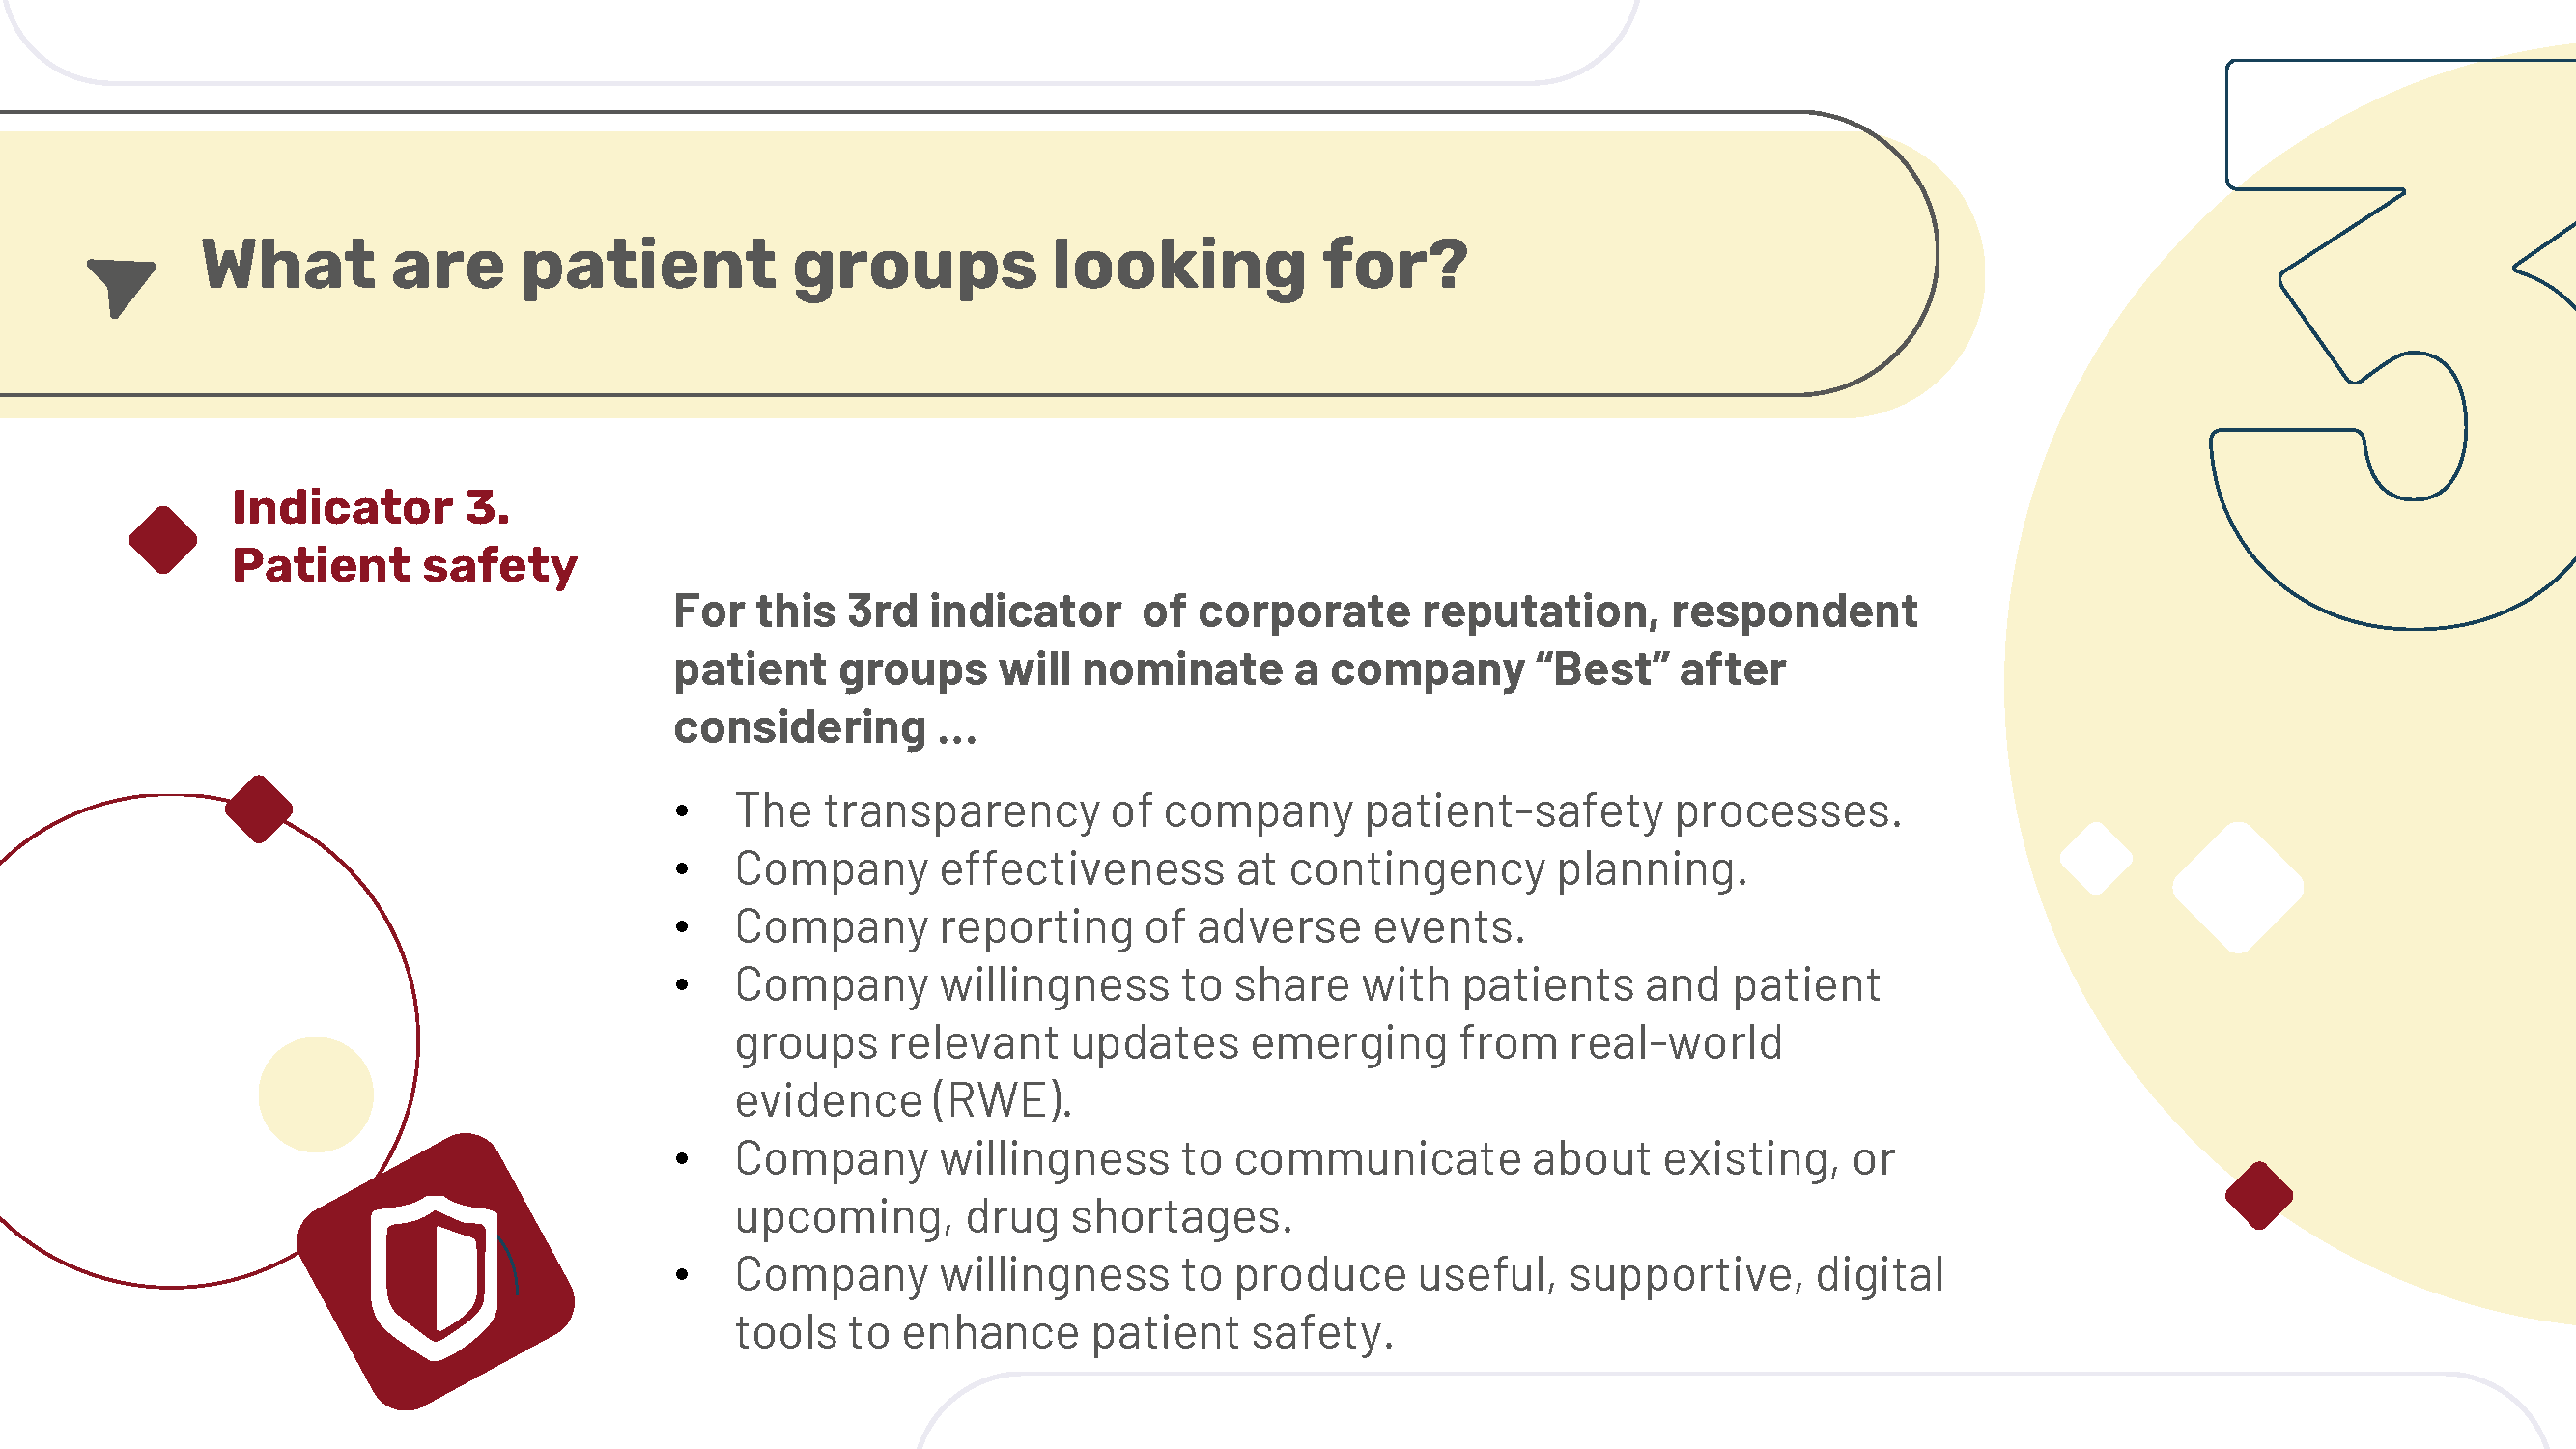Viewport: 2576px width, 1449px height.
Task: Select the real-world evidence (RWE) bullet
Action: (1308, 1043)
